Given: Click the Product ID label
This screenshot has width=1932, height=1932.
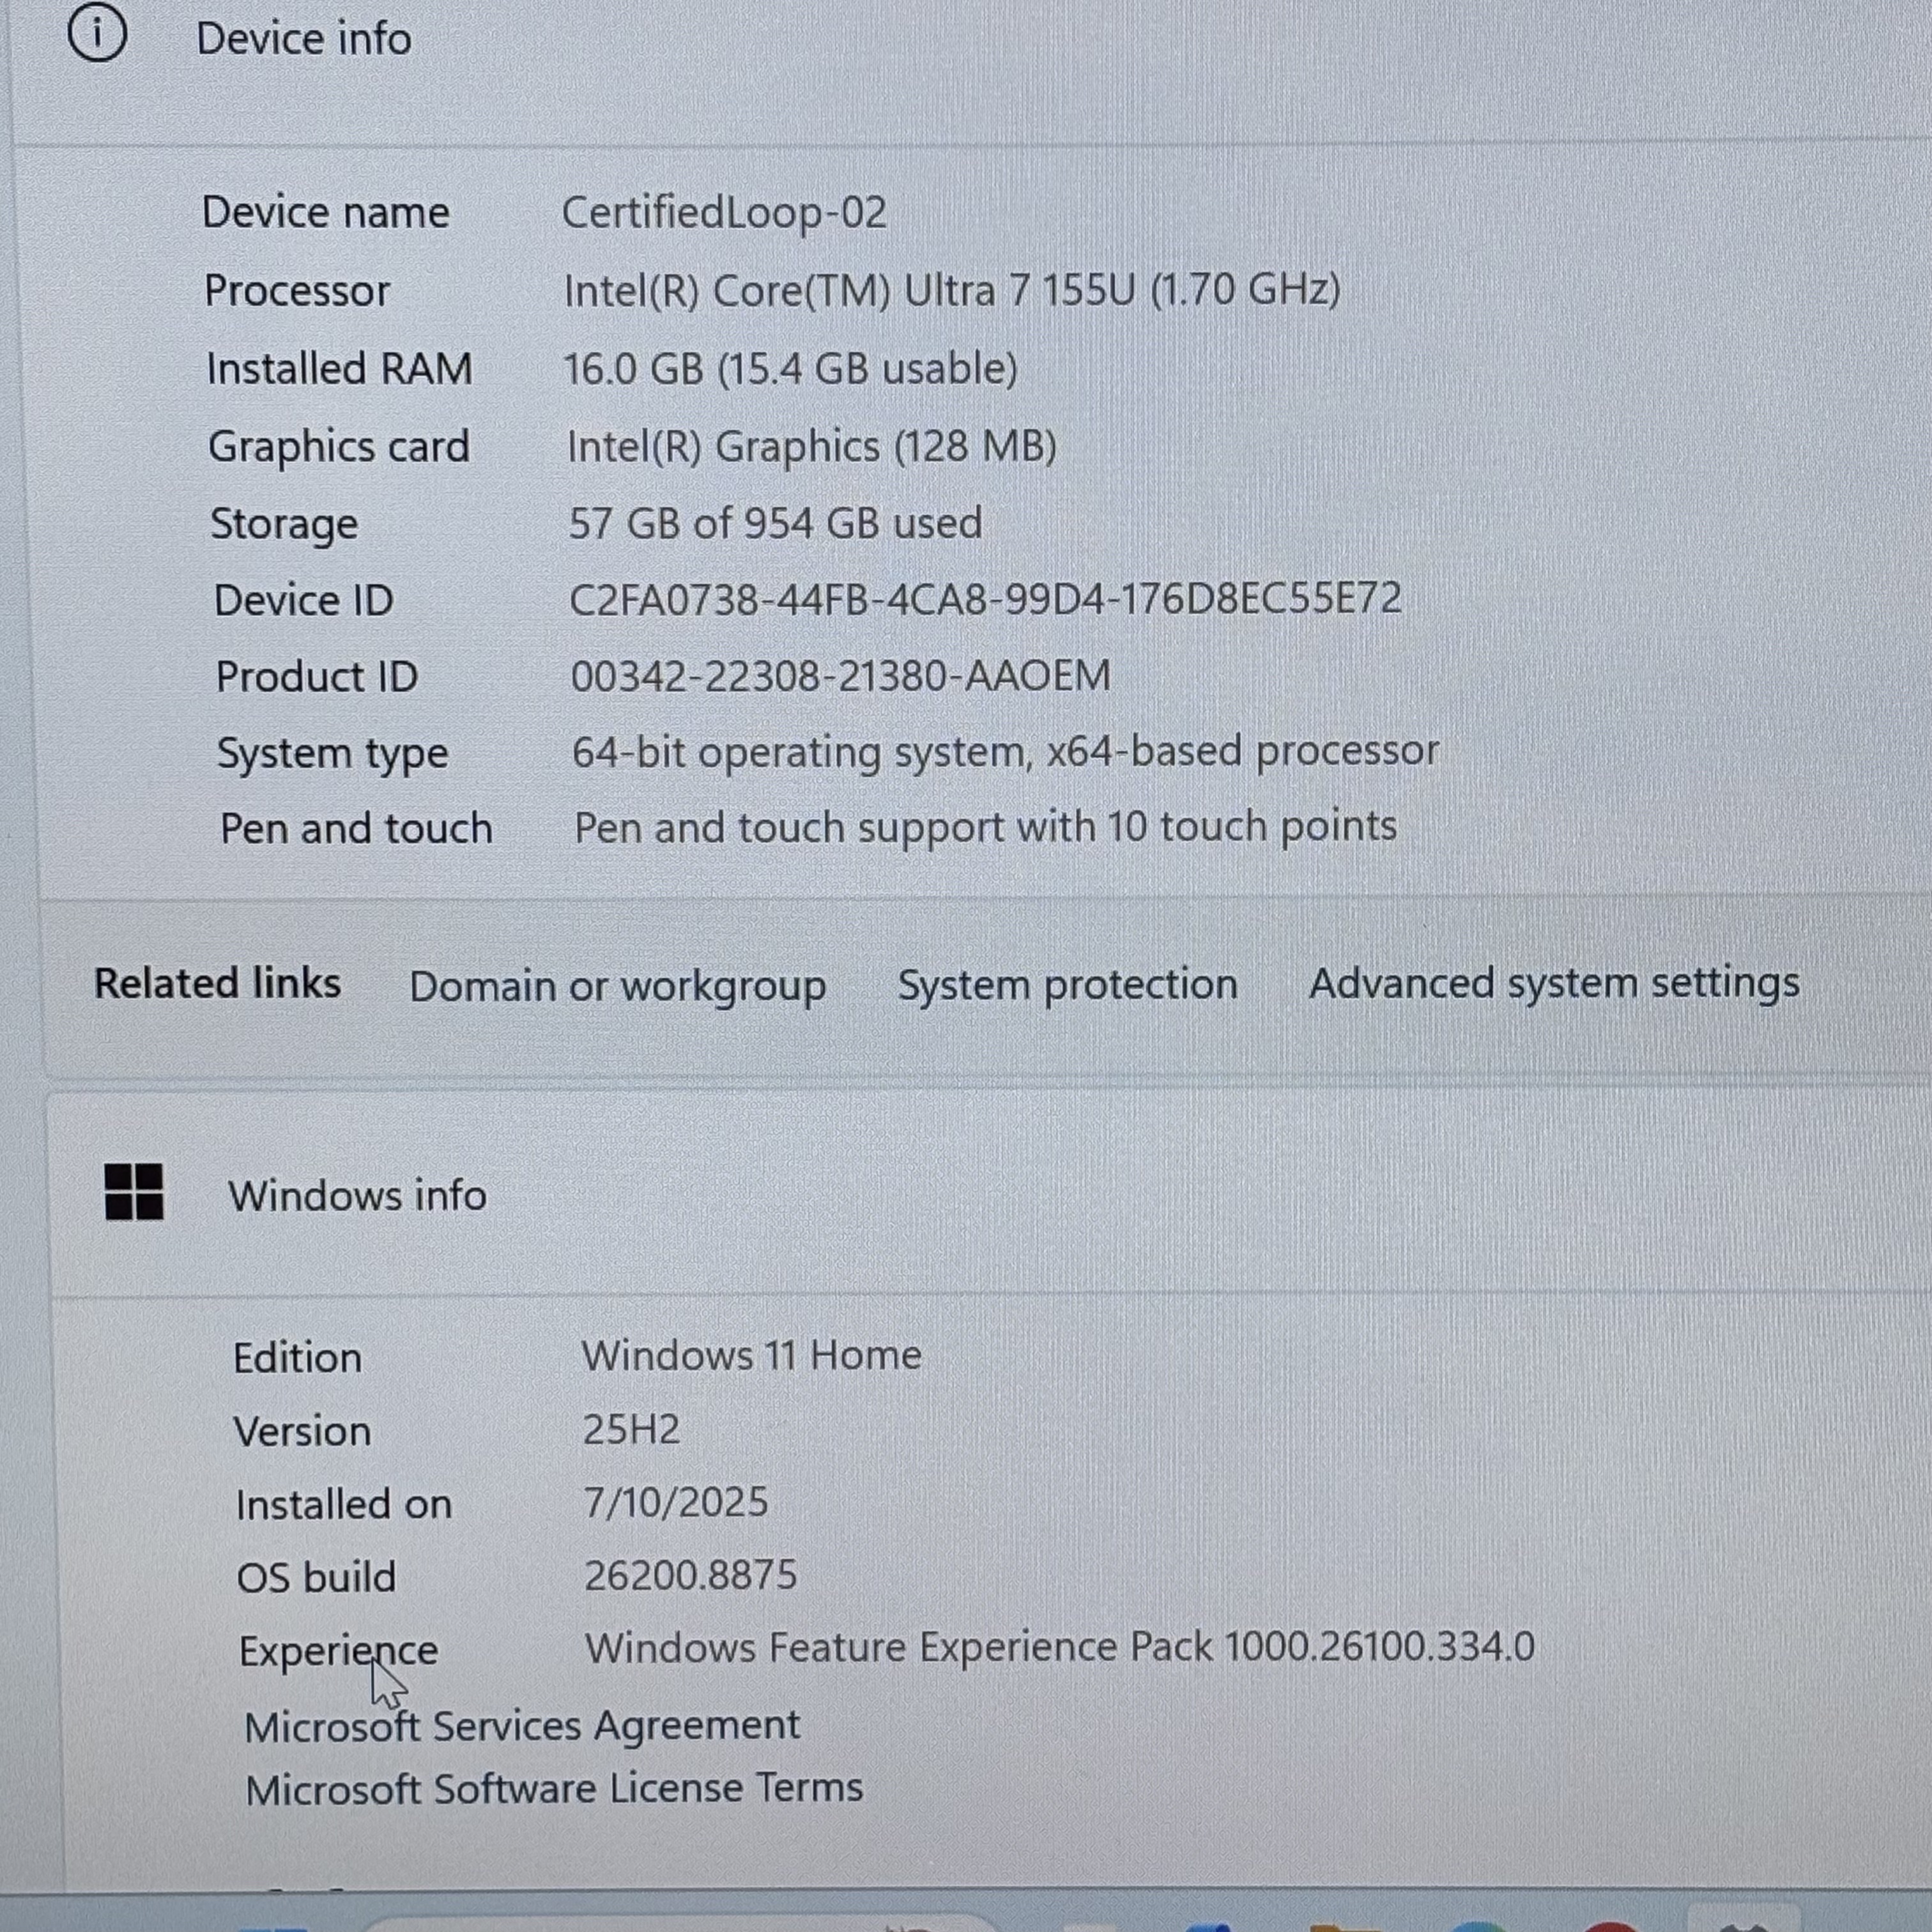Looking at the screenshot, I should (x=317, y=677).
